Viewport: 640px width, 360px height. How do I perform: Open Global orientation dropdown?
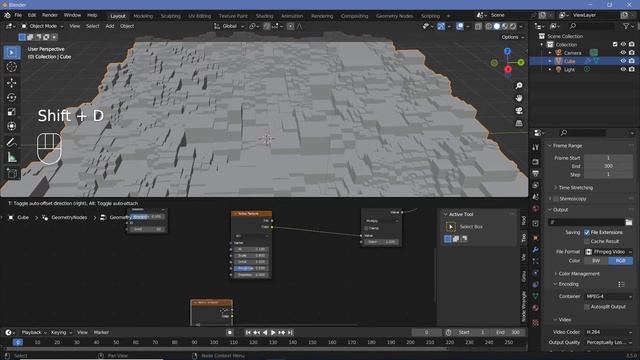pos(229,26)
